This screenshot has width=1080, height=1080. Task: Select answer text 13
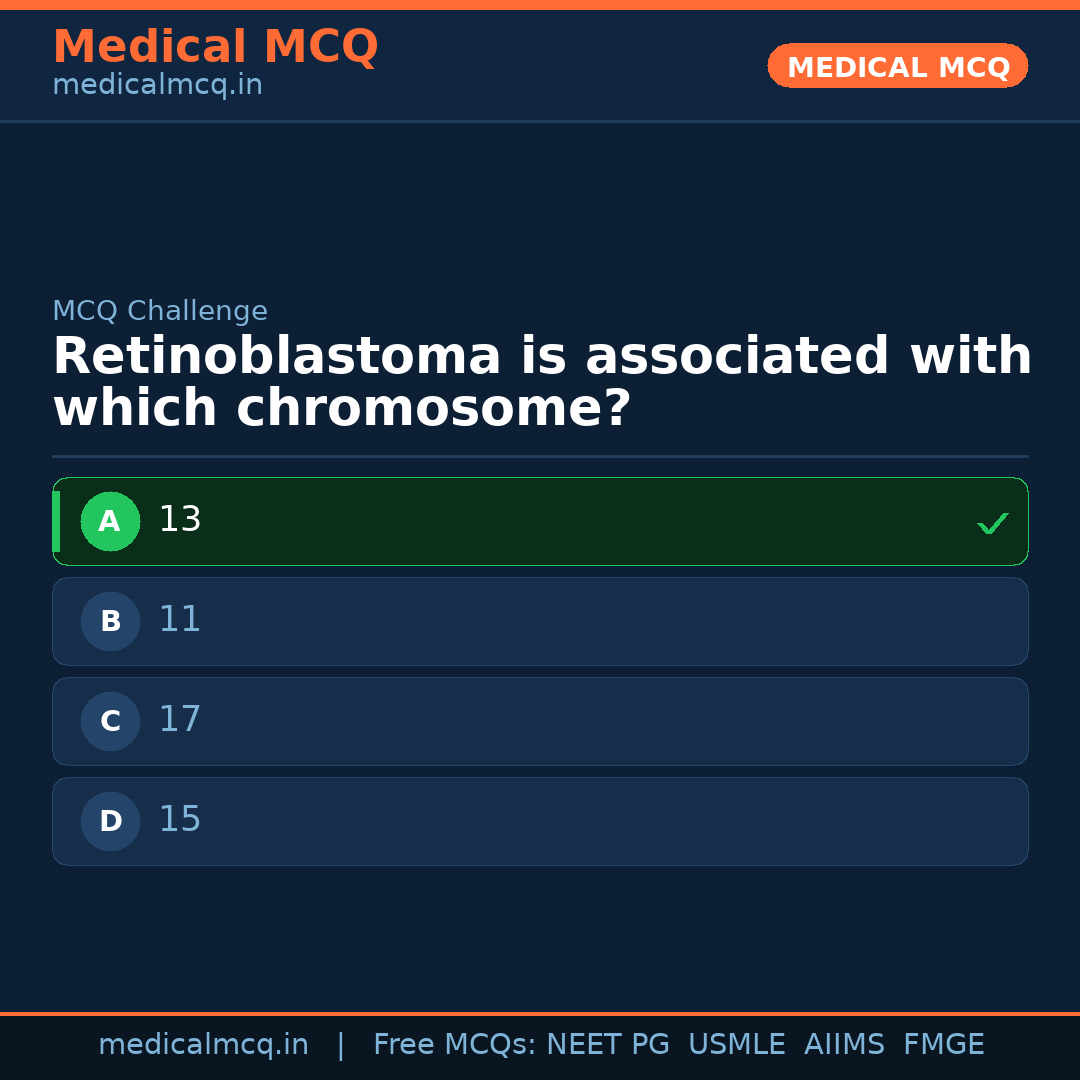(180, 520)
